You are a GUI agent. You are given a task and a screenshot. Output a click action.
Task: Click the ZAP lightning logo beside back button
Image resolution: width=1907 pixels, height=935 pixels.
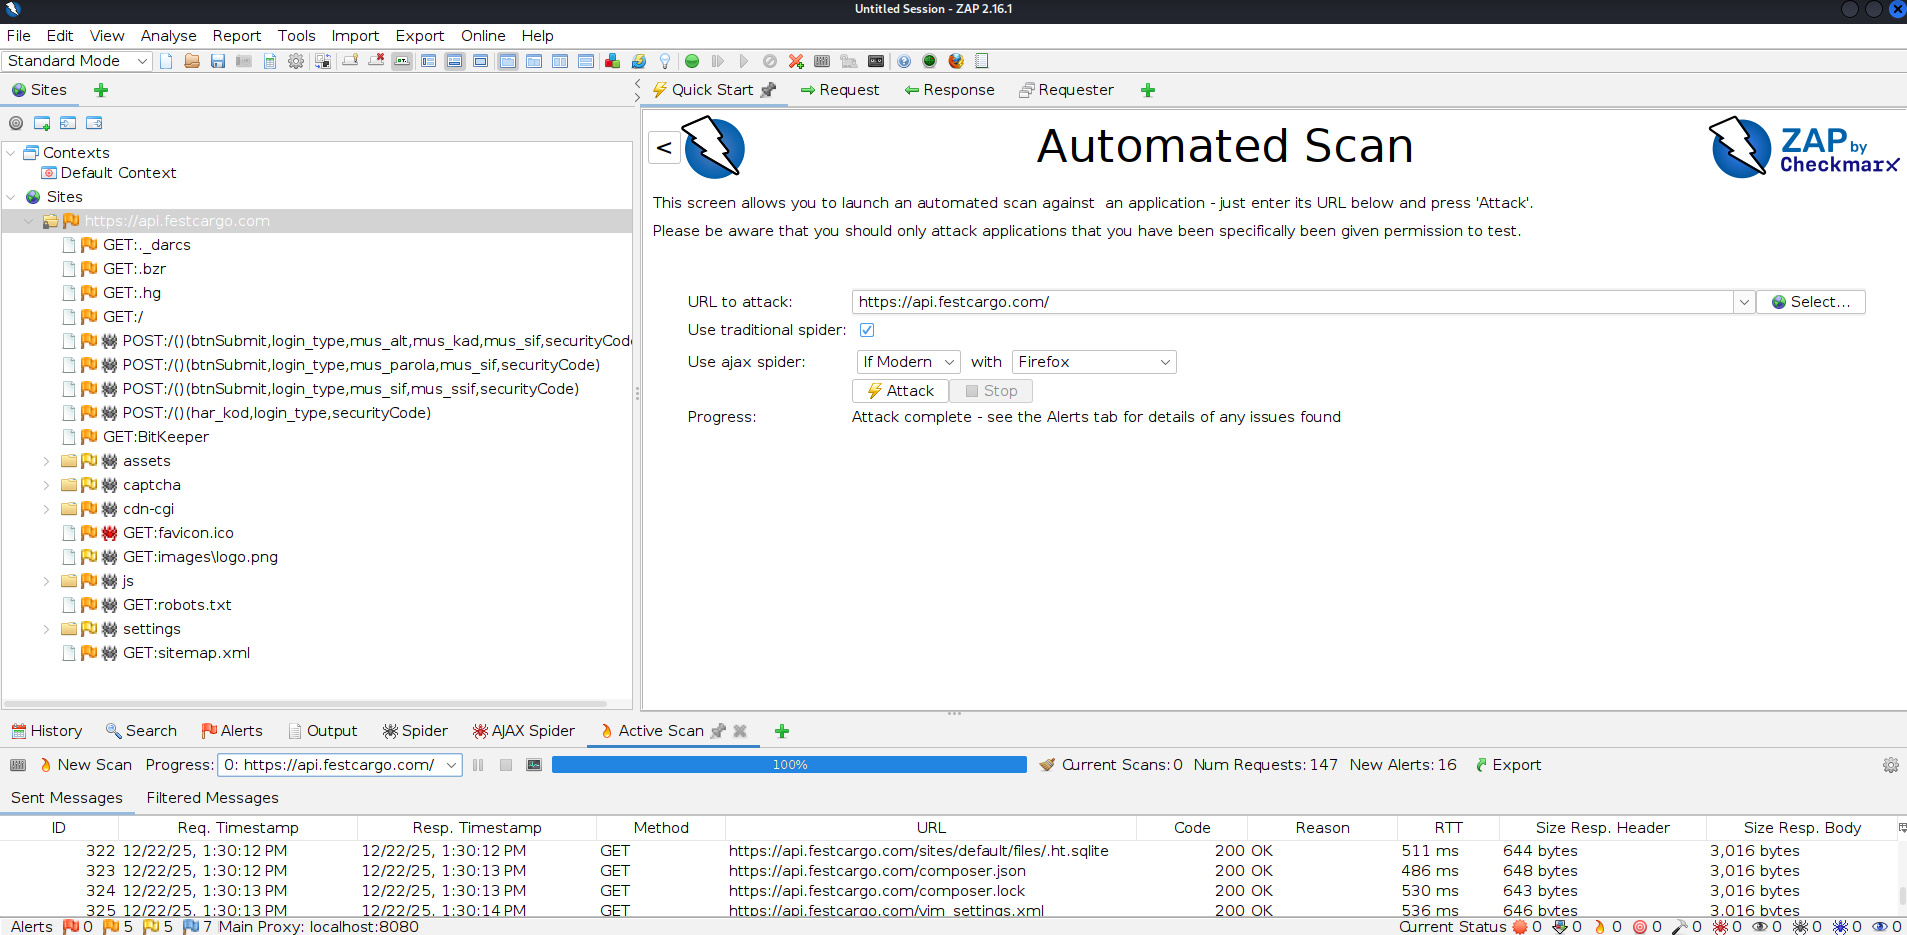coord(714,148)
